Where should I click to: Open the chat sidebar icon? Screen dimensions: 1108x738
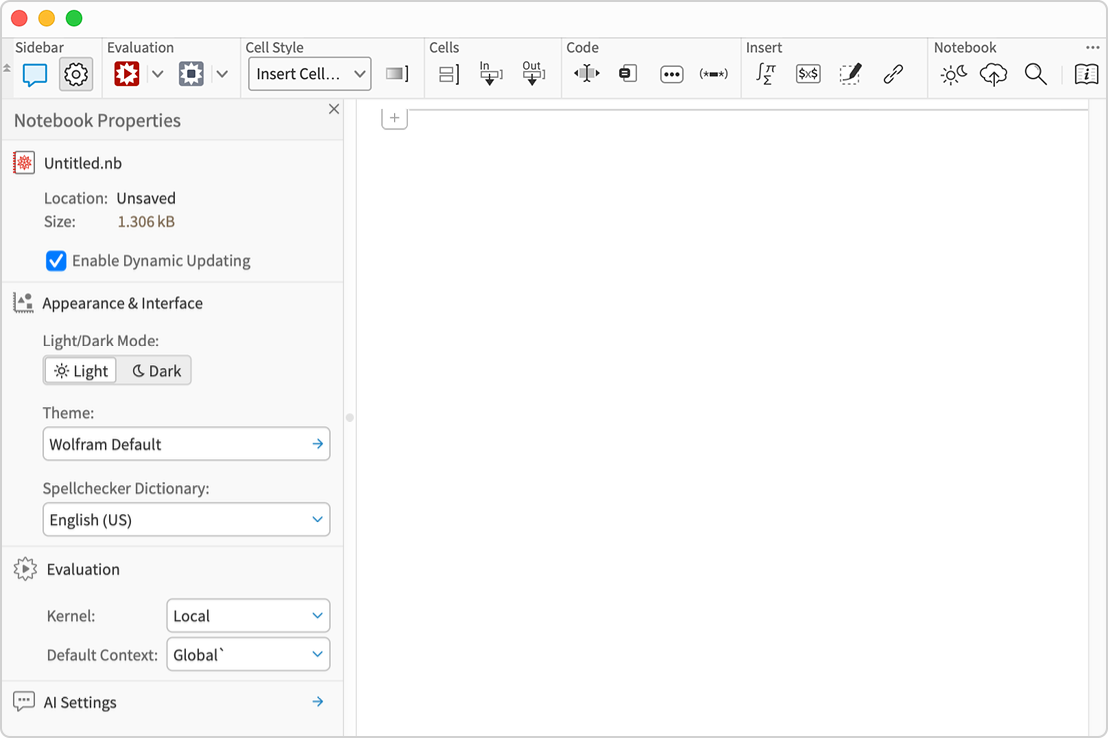coord(35,74)
